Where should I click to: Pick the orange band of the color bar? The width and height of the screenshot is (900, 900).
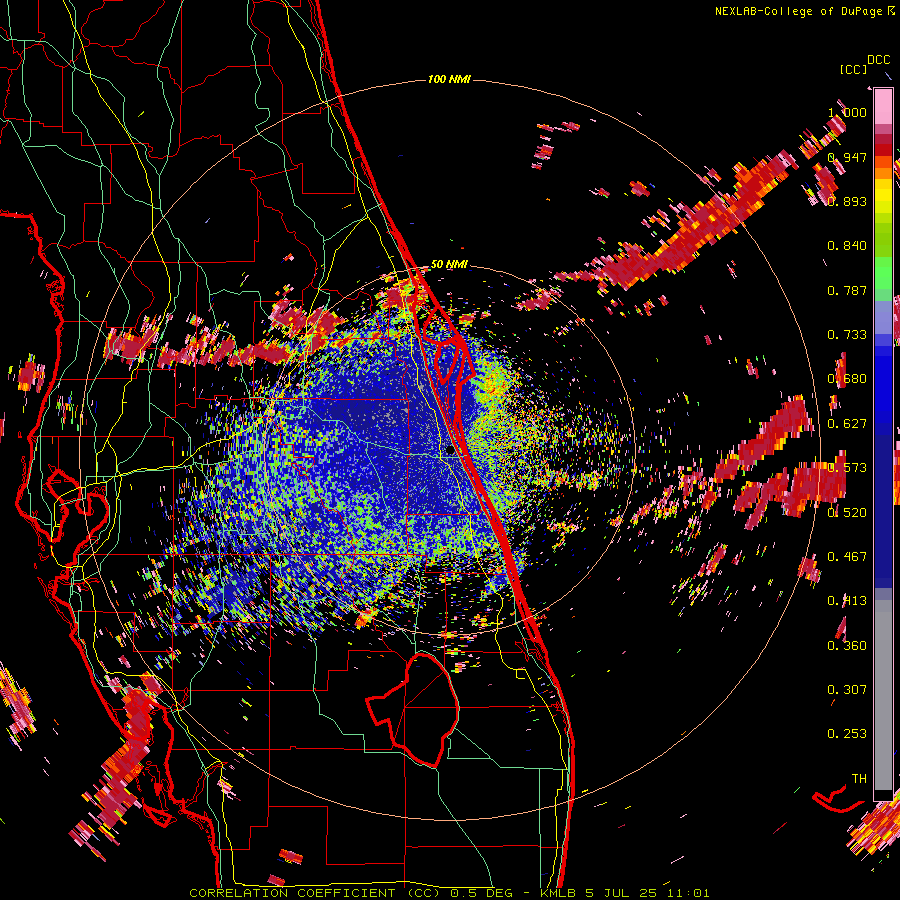pyautogui.click(x=883, y=171)
